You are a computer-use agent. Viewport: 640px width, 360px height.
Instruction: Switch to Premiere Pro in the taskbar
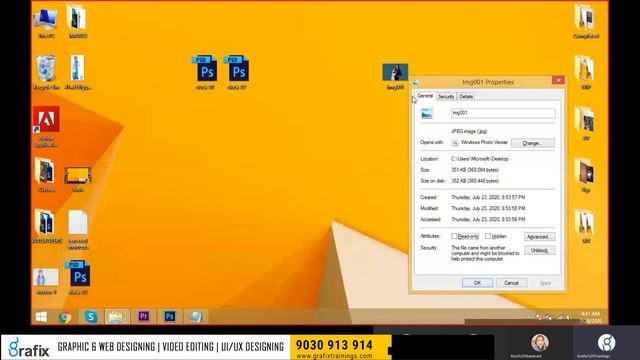(144, 316)
